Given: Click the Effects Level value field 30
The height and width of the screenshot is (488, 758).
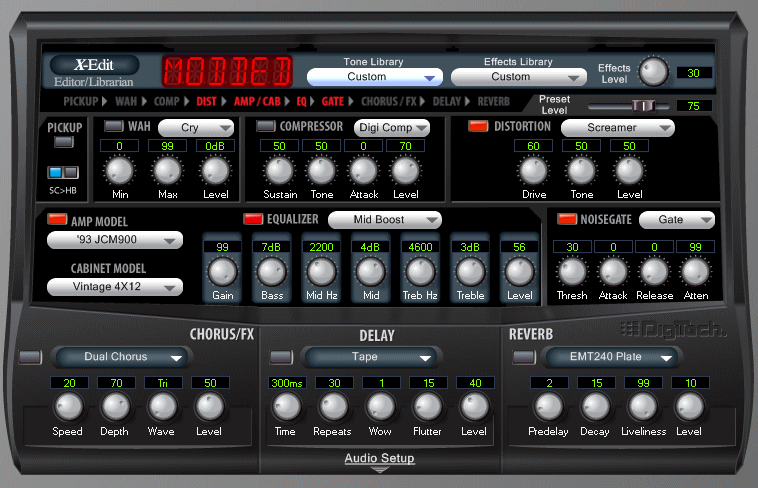Looking at the screenshot, I should [x=694, y=73].
